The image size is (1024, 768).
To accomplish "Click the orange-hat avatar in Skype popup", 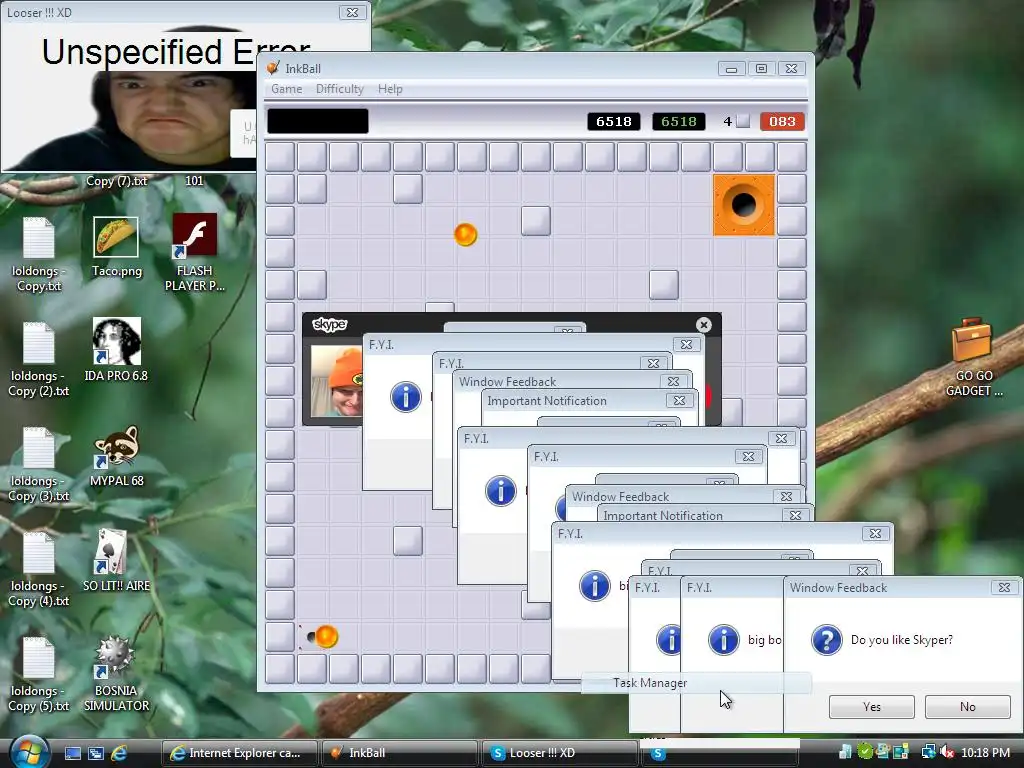I will tap(336, 381).
